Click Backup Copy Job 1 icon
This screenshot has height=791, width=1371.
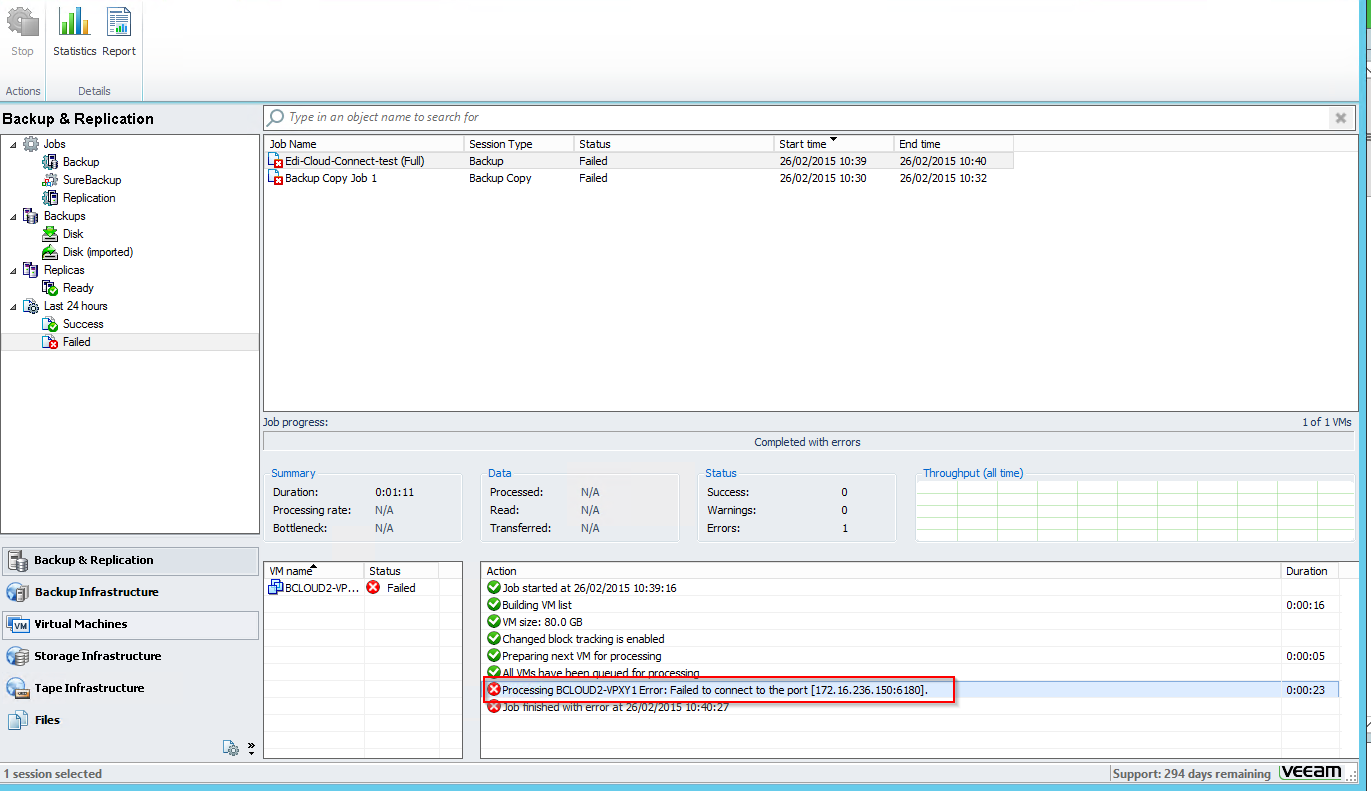click(276, 178)
